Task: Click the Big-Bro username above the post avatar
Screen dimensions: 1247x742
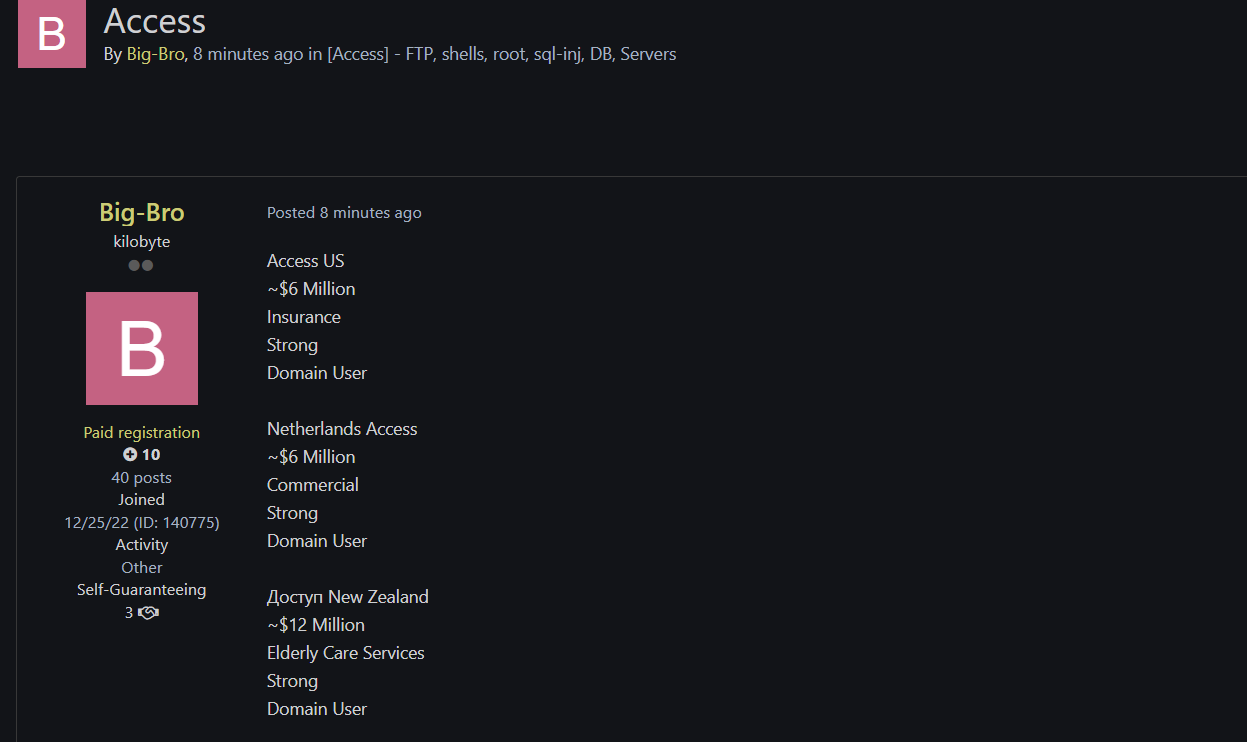Action: (142, 212)
